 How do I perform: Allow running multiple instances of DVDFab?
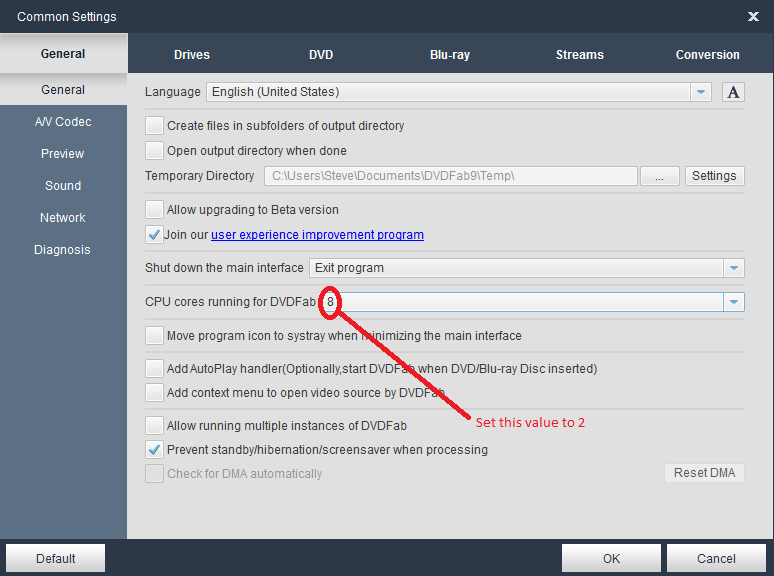click(x=154, y=425)
